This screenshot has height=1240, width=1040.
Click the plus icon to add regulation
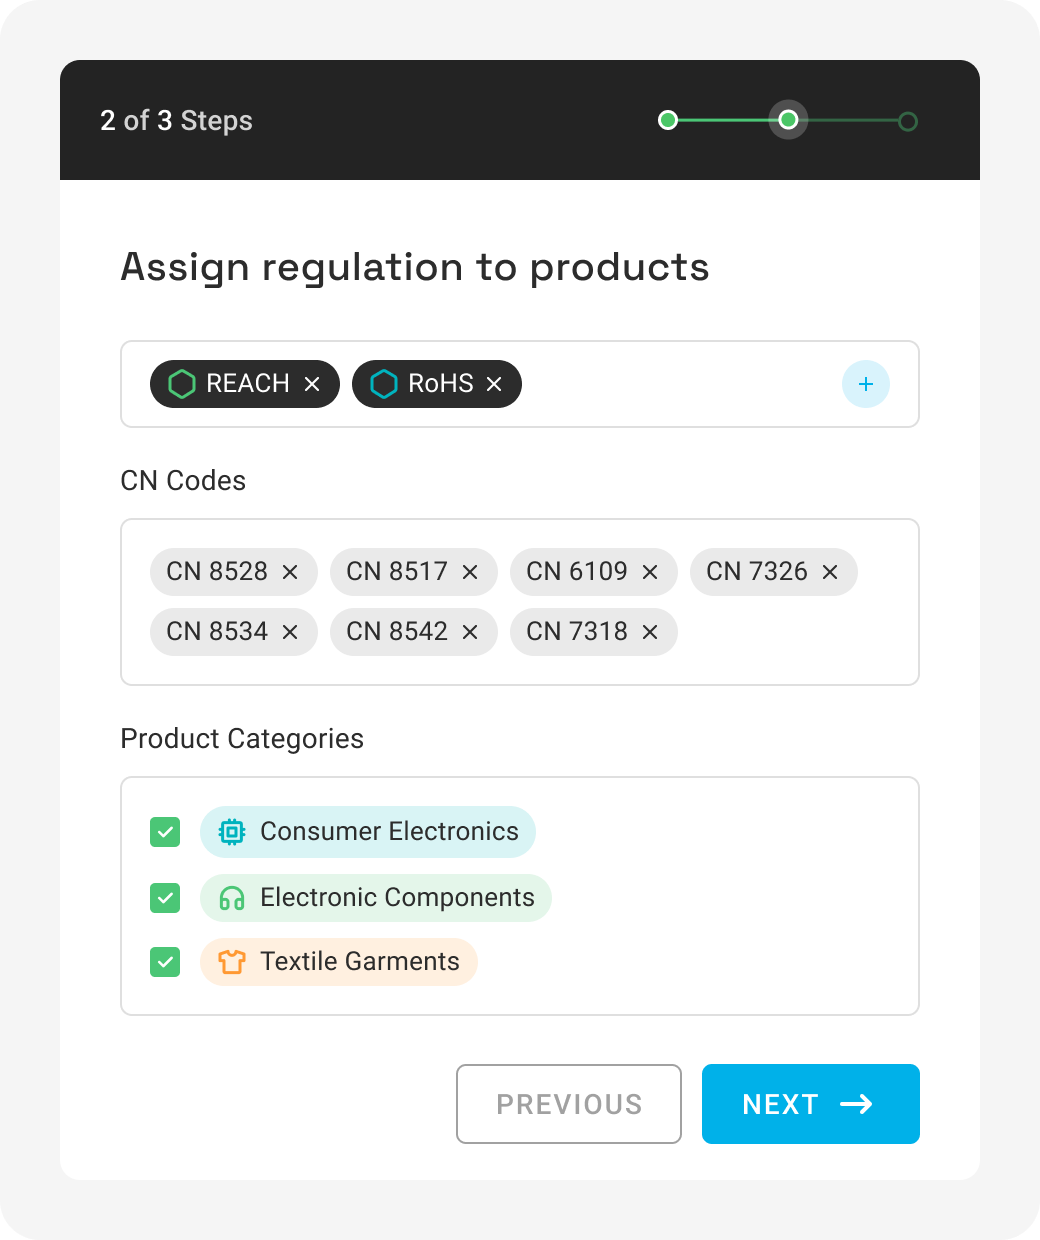coord(866,384)
